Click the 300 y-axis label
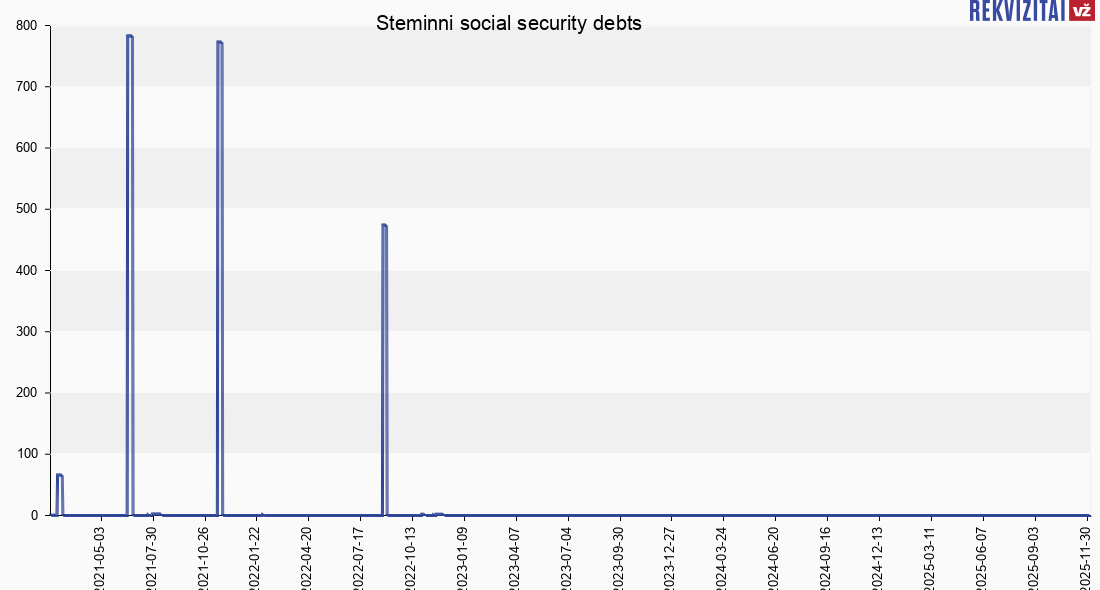Image resolution: width=1100 pixels, height=590 pixels. pos(27,332)
